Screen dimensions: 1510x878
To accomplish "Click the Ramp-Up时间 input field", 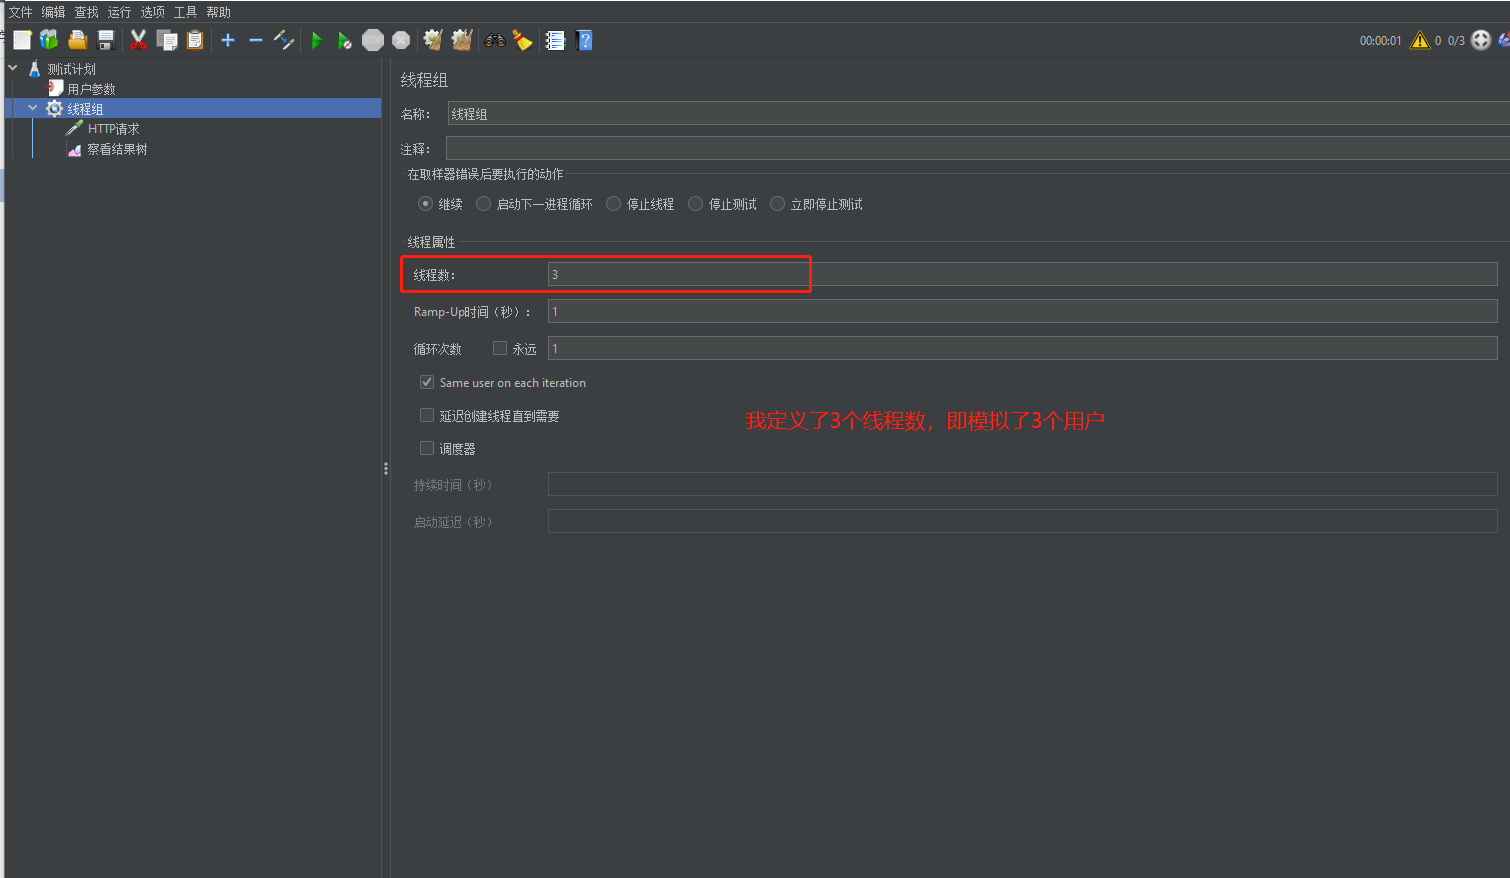I will 1022,311.
